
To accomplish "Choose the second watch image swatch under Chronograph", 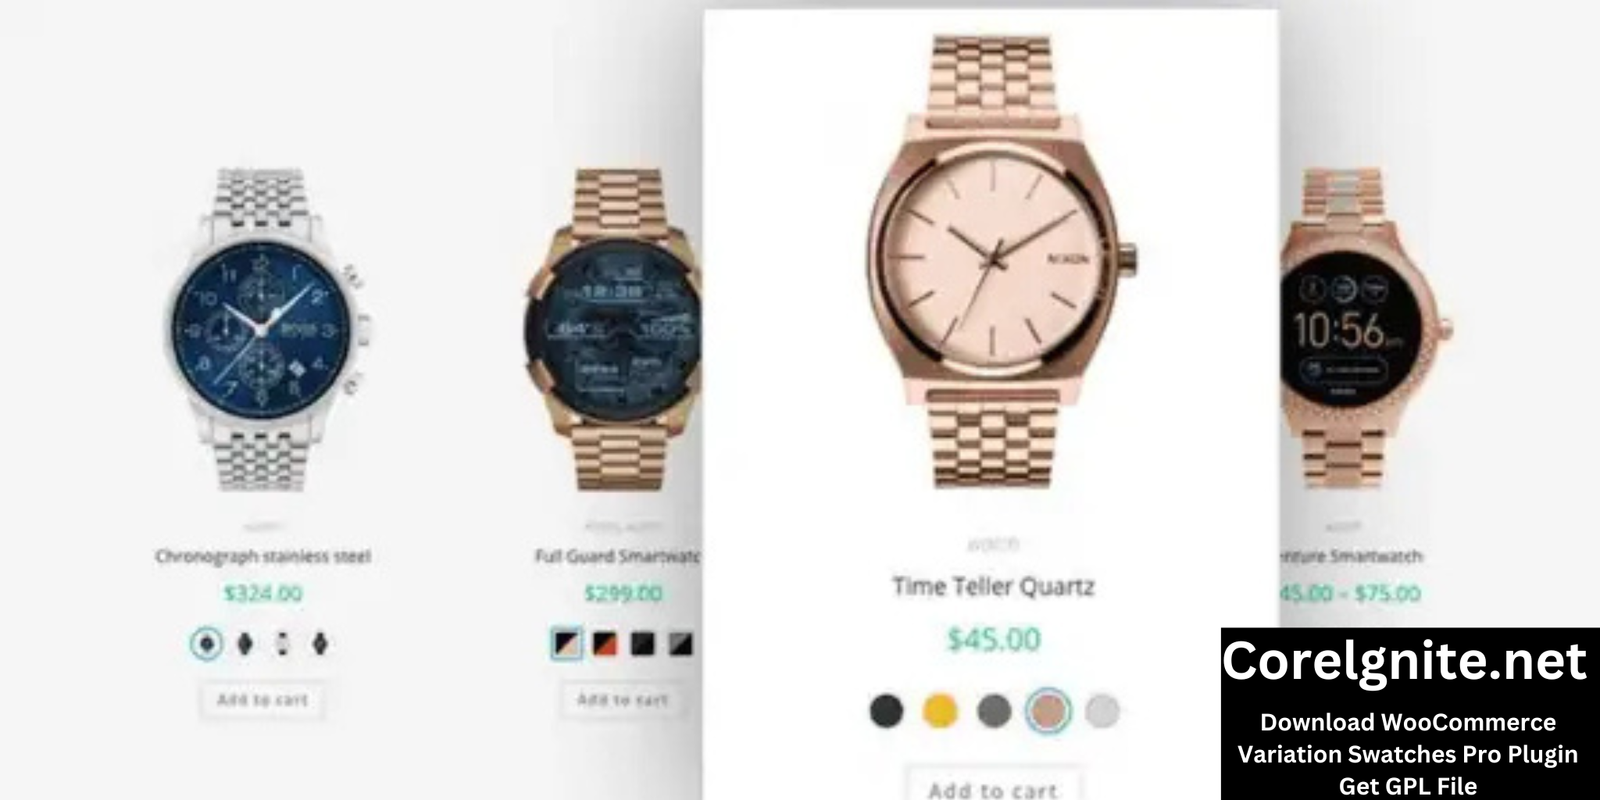I will [x=245, y=644].
